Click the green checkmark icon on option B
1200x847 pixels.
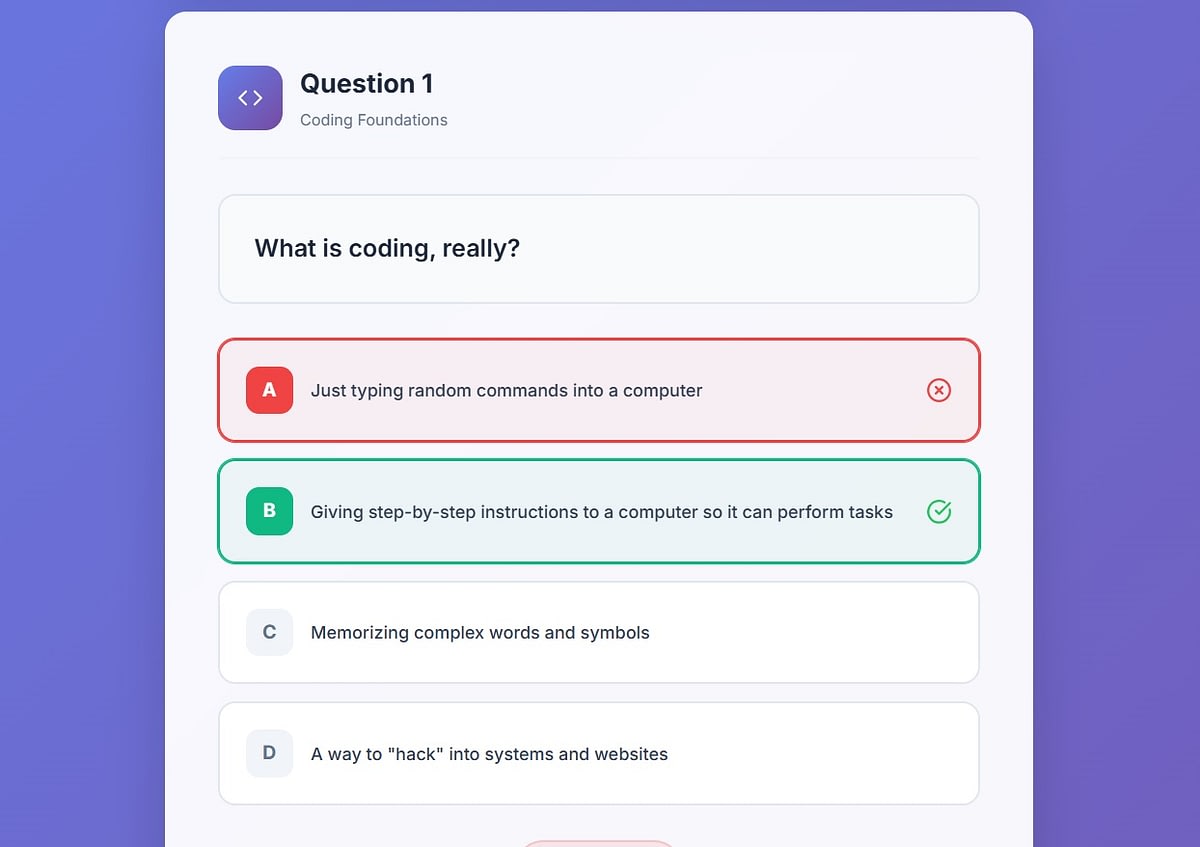(938, 512)
